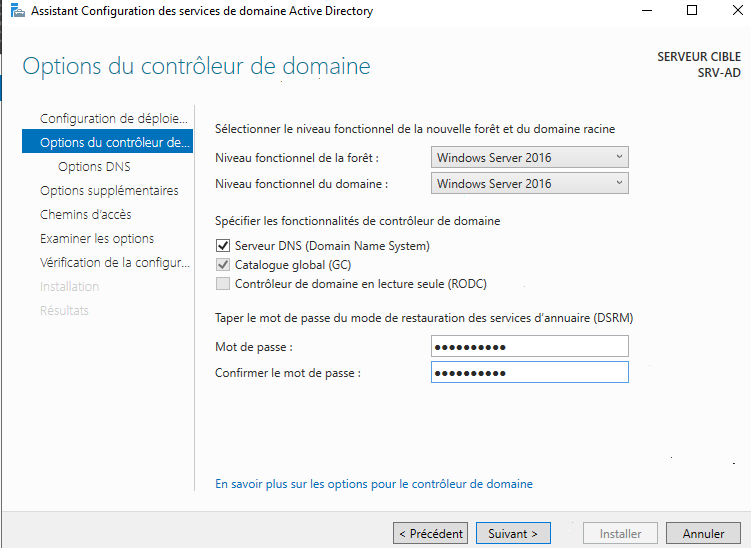
Task: Open the domain functional level dropdown
Action: [530, 184]
